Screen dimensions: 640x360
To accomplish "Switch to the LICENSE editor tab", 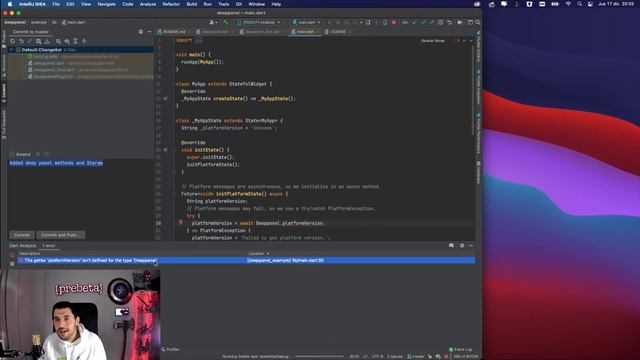I will click(x=337, y=31).
